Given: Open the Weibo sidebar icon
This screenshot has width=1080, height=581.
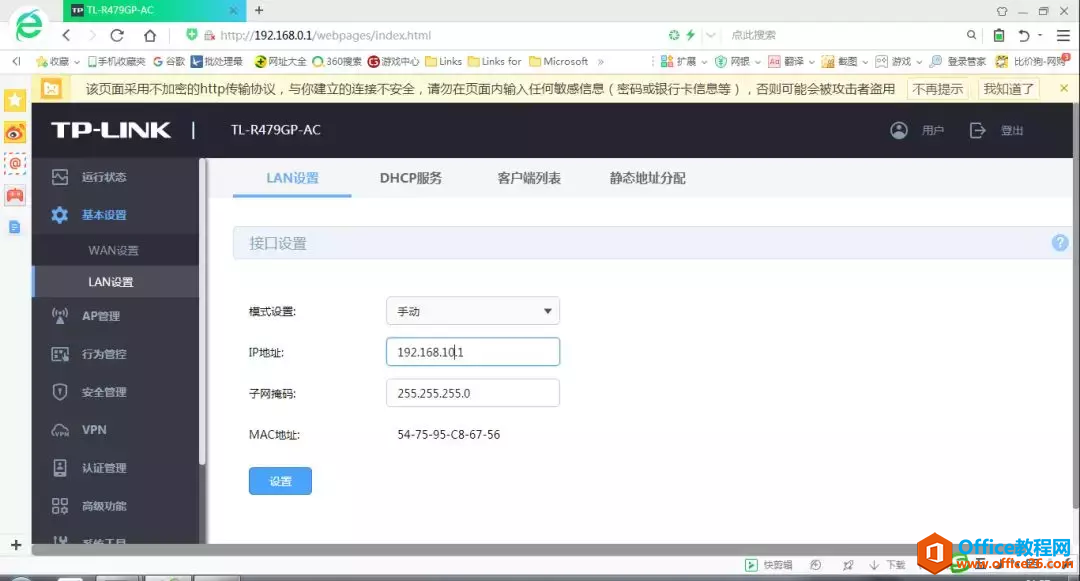Looking at the screenshot, I should 14,132.
